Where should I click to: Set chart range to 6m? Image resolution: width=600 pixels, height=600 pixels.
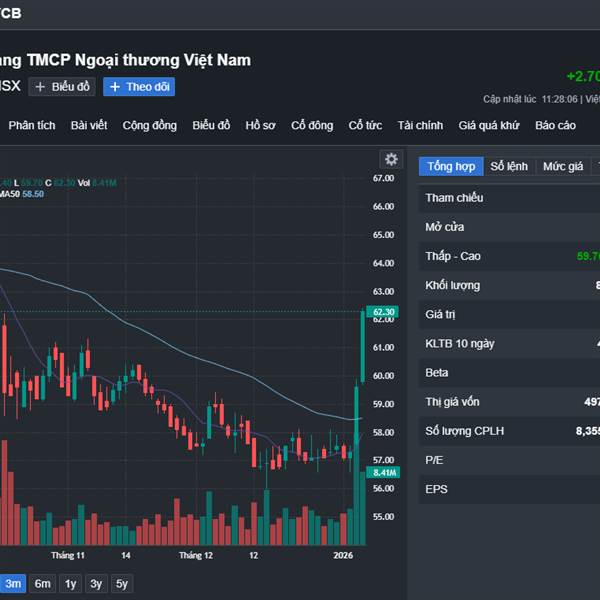(x=42, y=584)
